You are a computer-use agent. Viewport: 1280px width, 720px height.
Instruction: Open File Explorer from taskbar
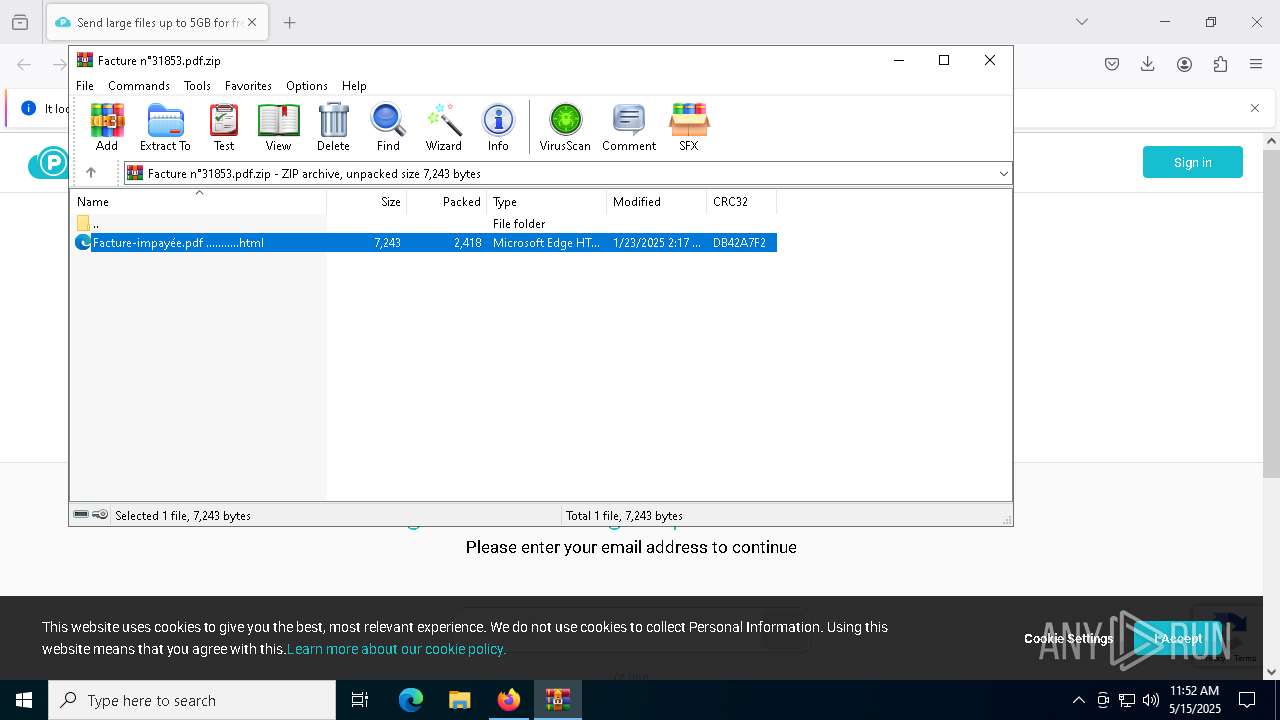460,700
